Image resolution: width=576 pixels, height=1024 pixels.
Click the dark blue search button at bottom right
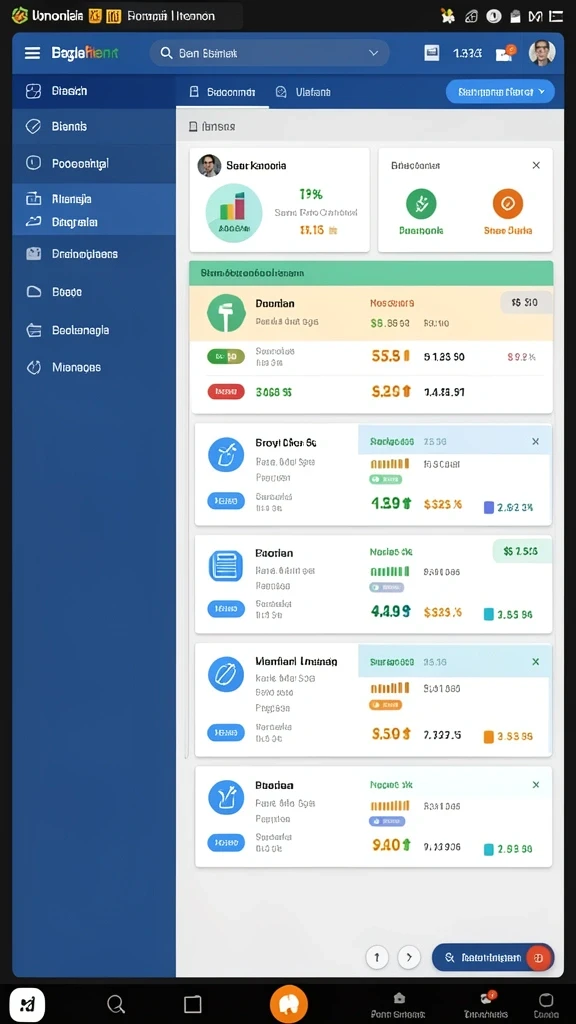pos(493,957)
